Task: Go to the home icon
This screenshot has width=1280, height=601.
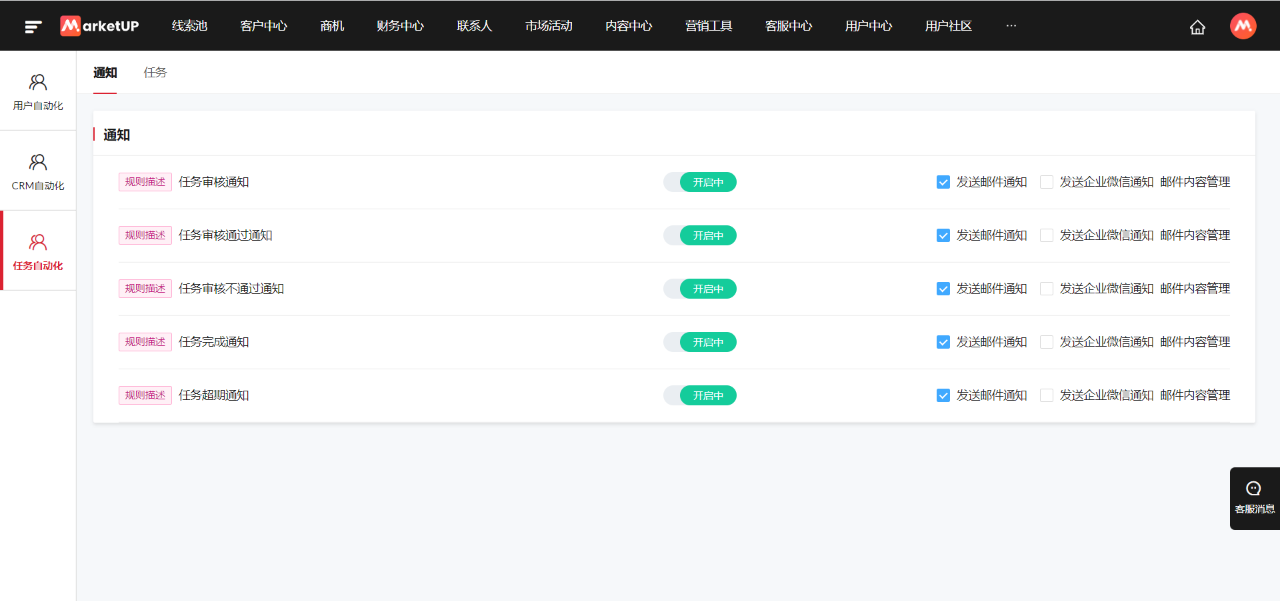Action: (1197, 27)
